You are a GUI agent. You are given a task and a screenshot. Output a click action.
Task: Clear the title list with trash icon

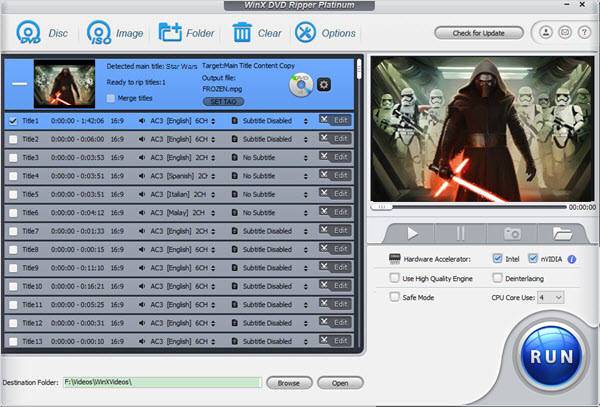[242, 33]
